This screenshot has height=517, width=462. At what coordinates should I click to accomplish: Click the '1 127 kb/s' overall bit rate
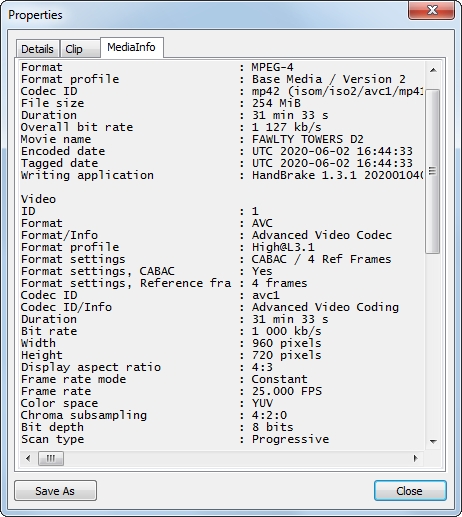click(287, 127)
